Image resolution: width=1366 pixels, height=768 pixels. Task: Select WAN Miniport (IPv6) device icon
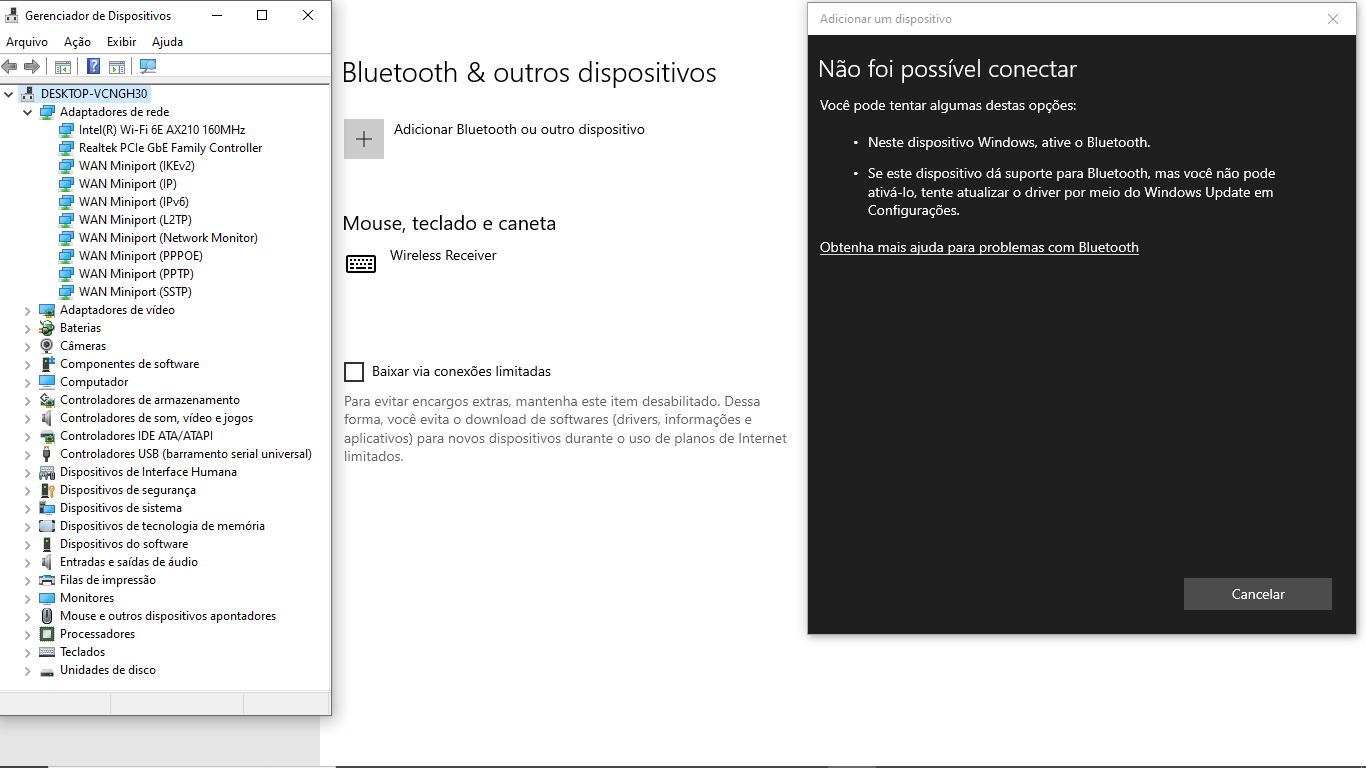tap(66, 202)
